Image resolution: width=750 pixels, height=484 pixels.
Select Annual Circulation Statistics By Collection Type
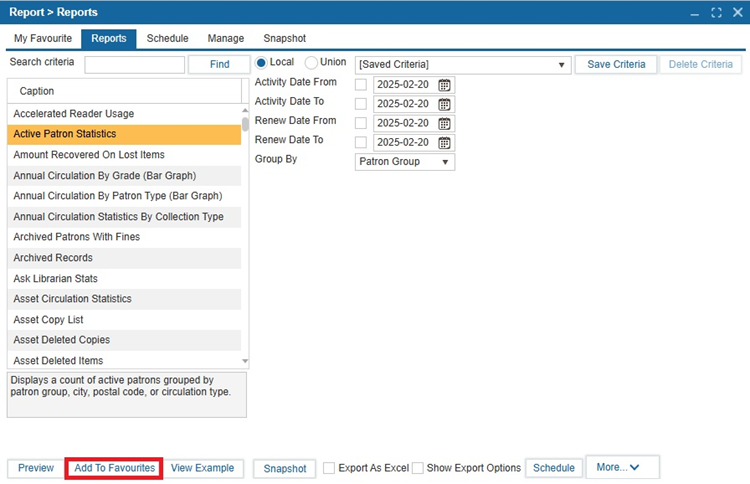124,217
